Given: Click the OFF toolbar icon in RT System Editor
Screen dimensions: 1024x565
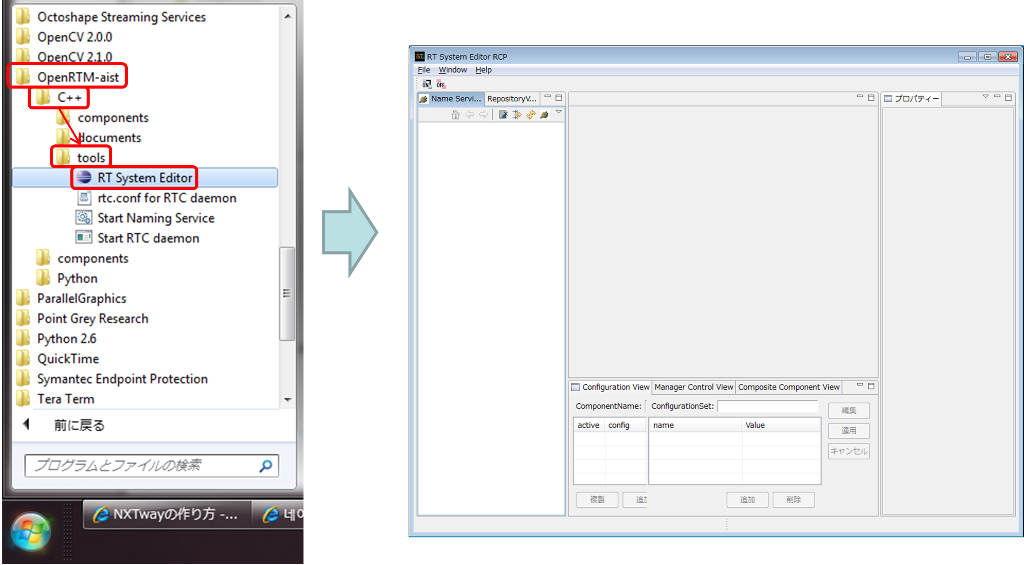Looking at the screenshot, I should pos(441,84).
